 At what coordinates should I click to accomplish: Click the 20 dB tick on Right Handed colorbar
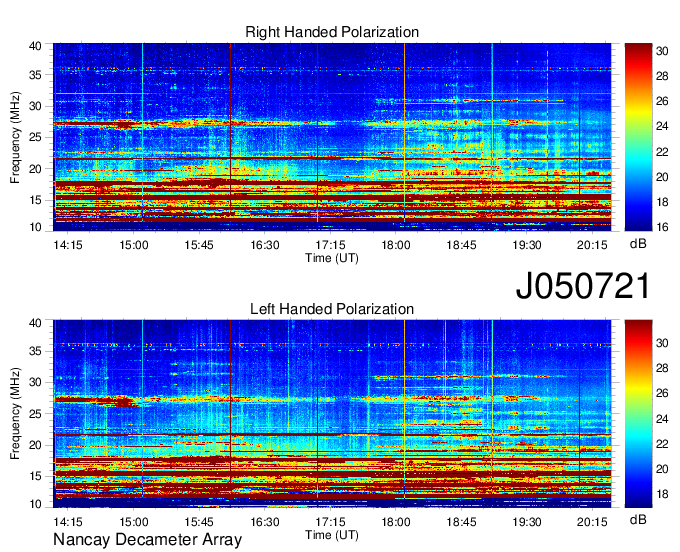[662, 177]
